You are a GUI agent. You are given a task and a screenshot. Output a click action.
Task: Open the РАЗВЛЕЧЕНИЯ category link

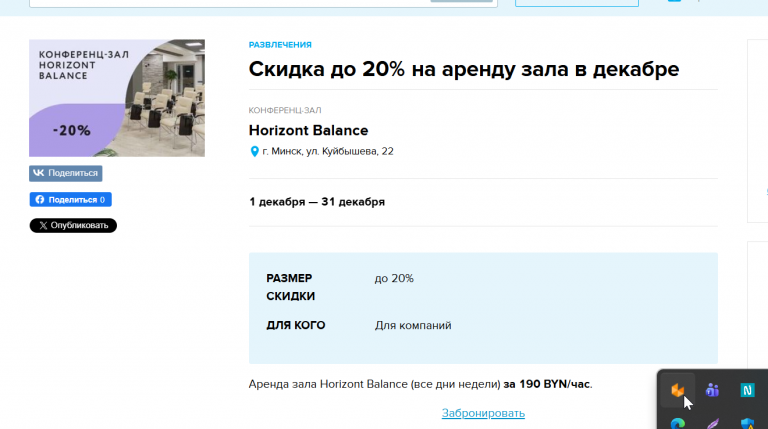(x=280, y=45)
